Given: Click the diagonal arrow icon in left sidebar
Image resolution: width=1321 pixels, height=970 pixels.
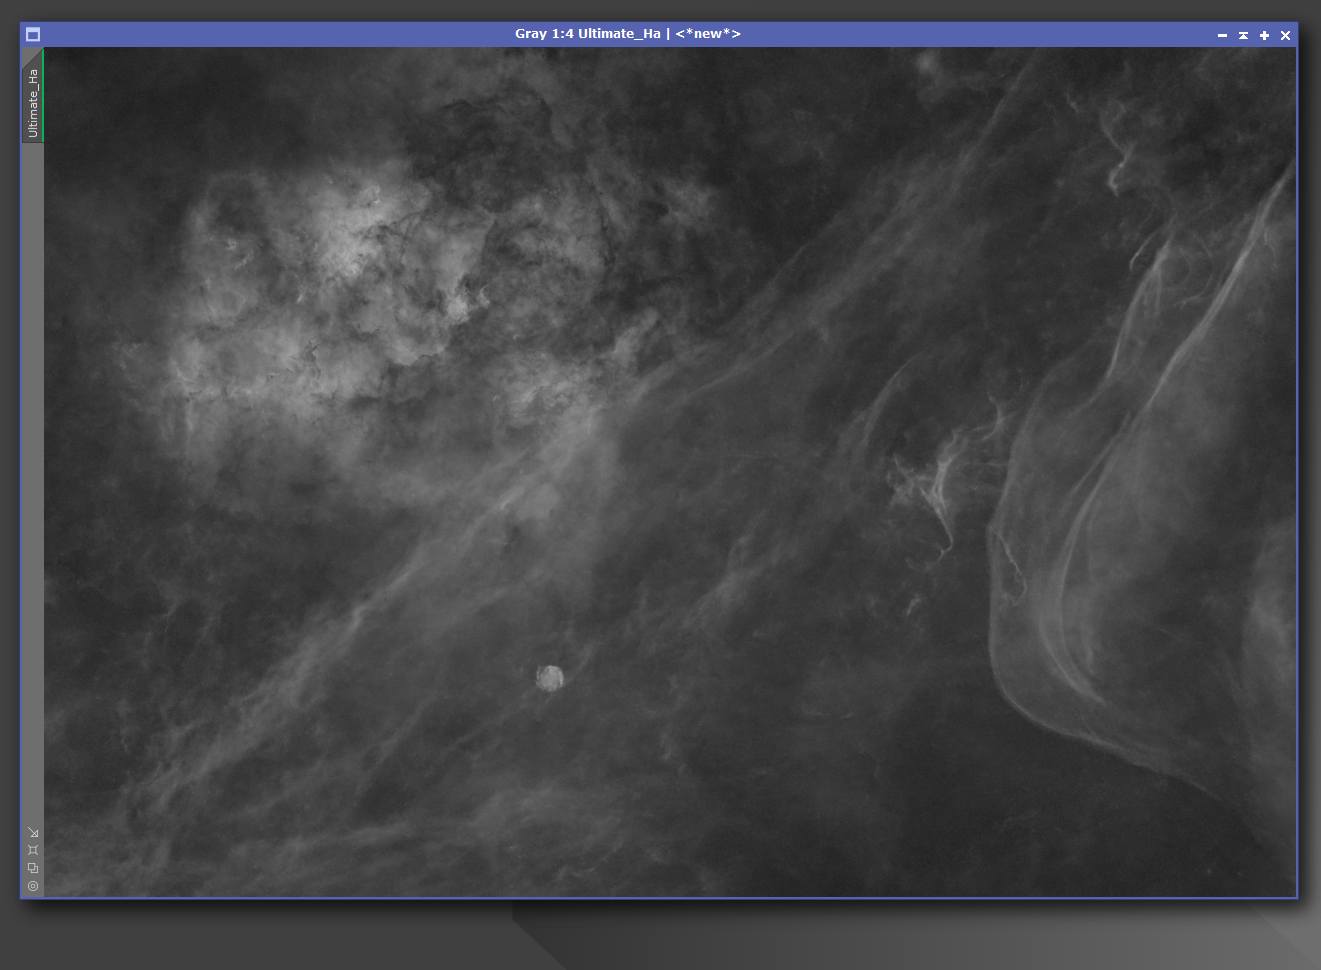Looking at the screenshot, I should pos(33,832).
